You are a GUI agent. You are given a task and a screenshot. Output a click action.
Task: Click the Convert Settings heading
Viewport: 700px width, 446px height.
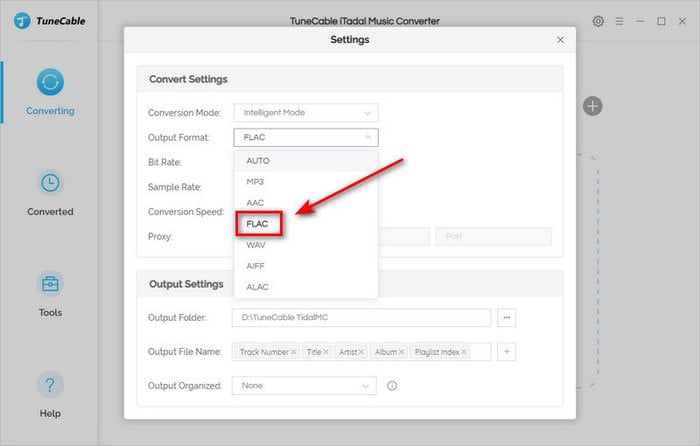pyautogui.click(x=188, y=79)
